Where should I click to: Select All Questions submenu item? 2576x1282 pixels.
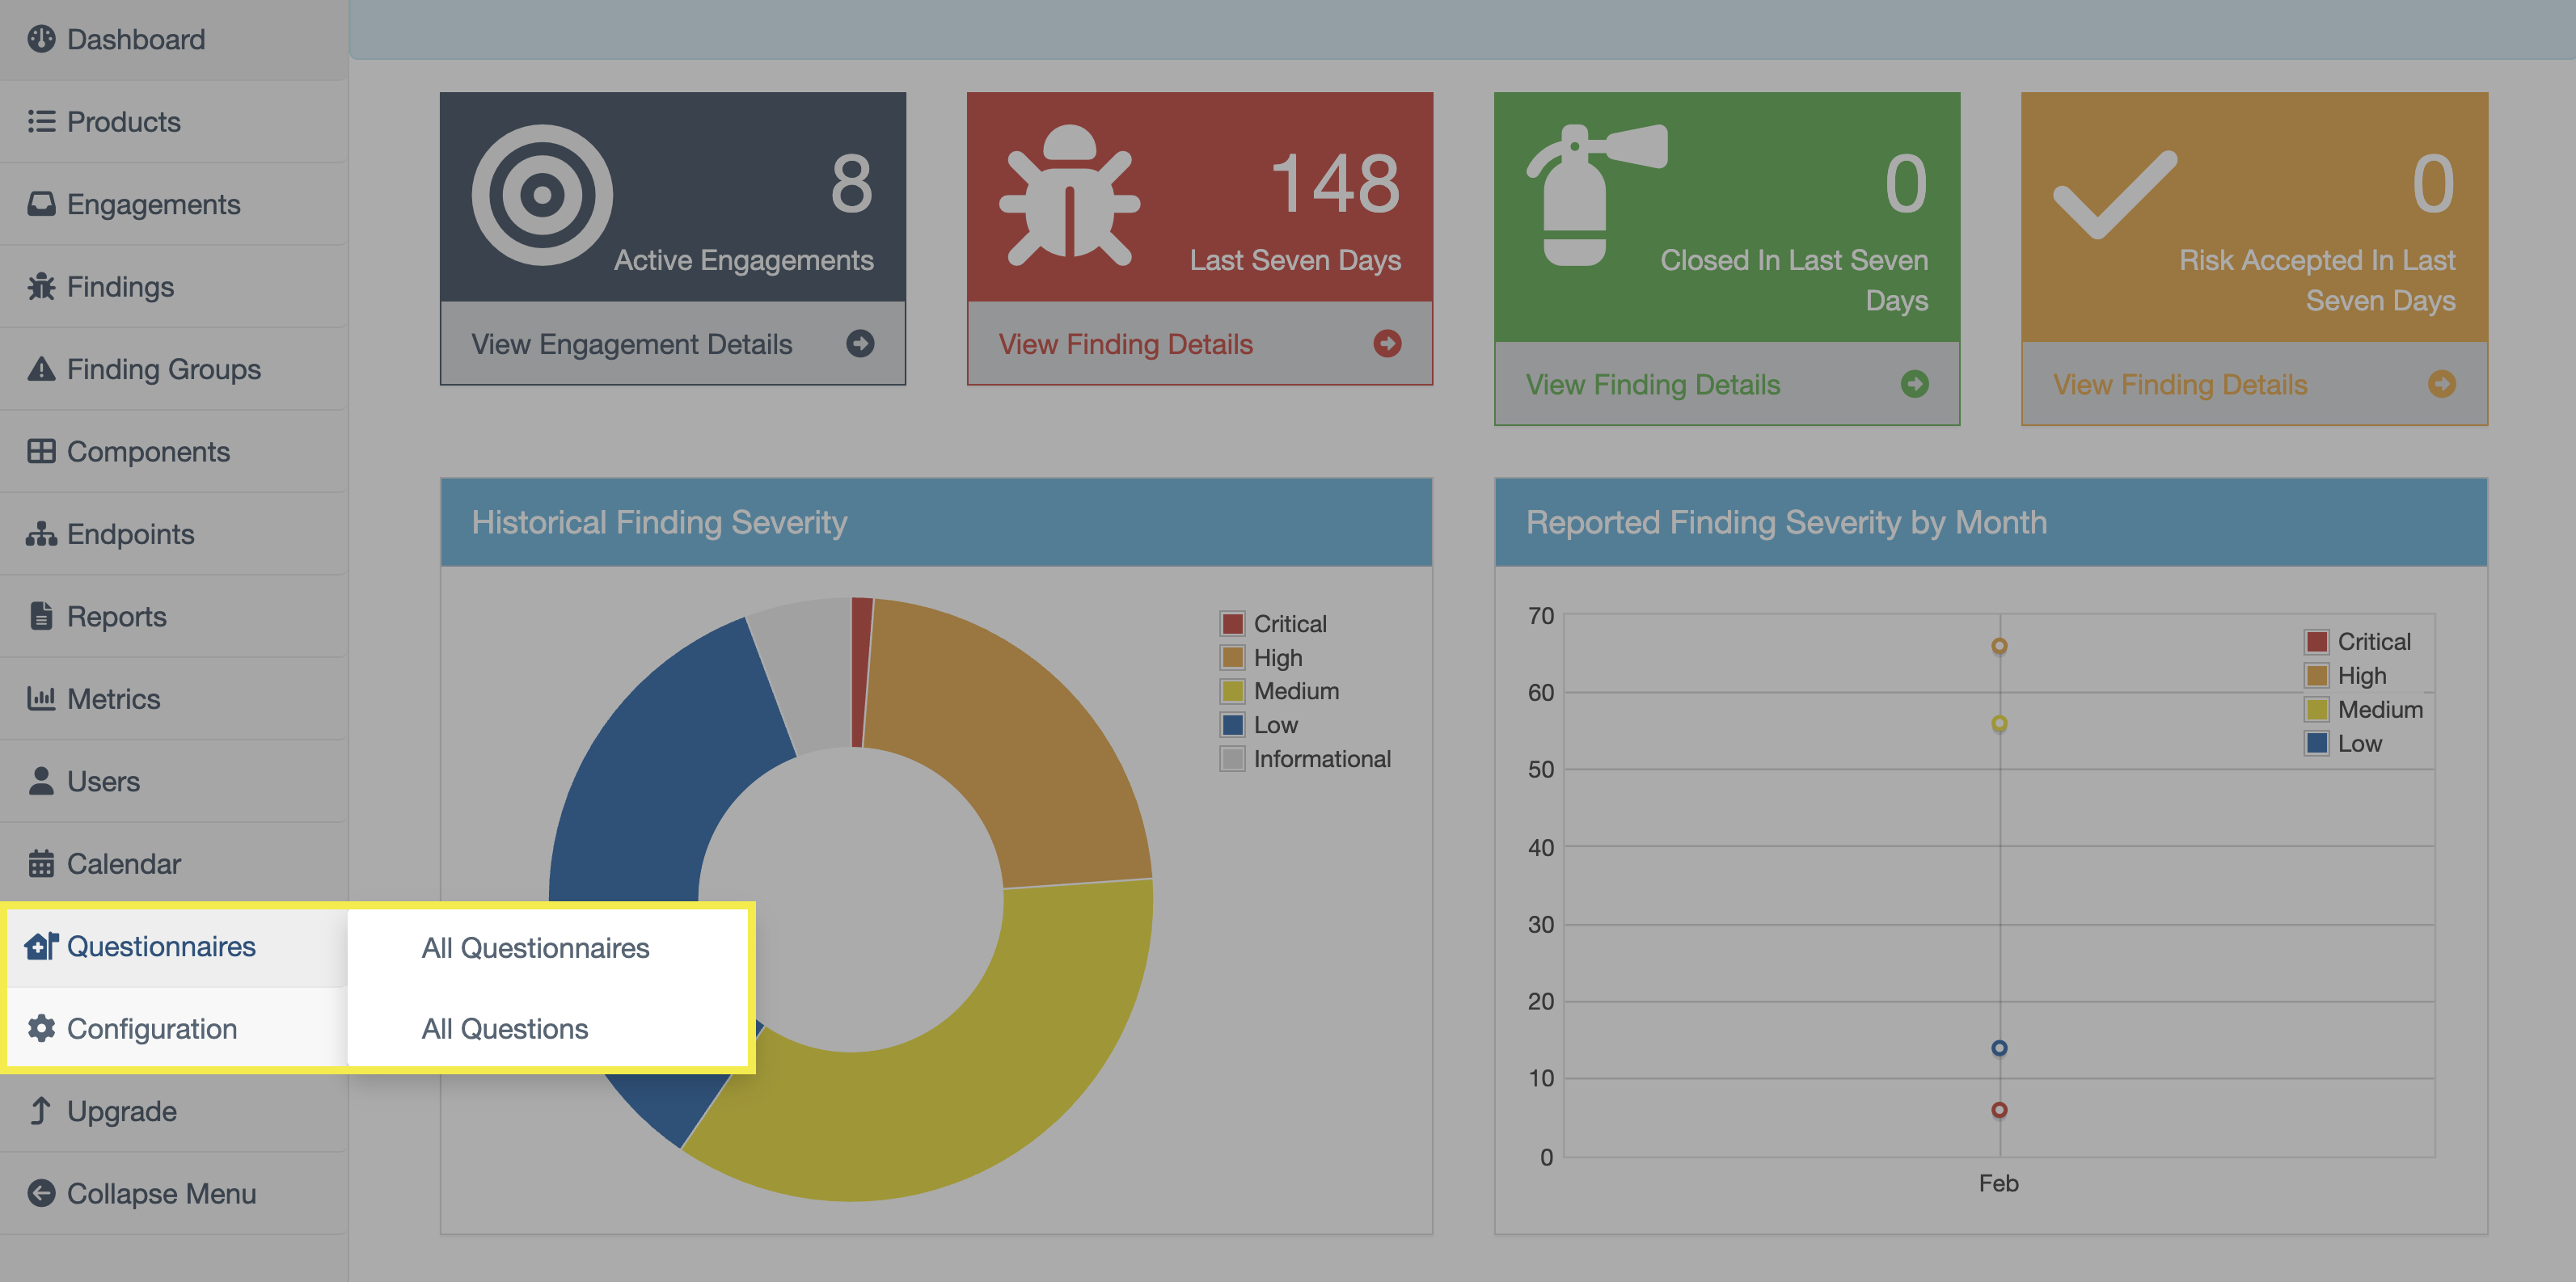(x=504, y=1029)
